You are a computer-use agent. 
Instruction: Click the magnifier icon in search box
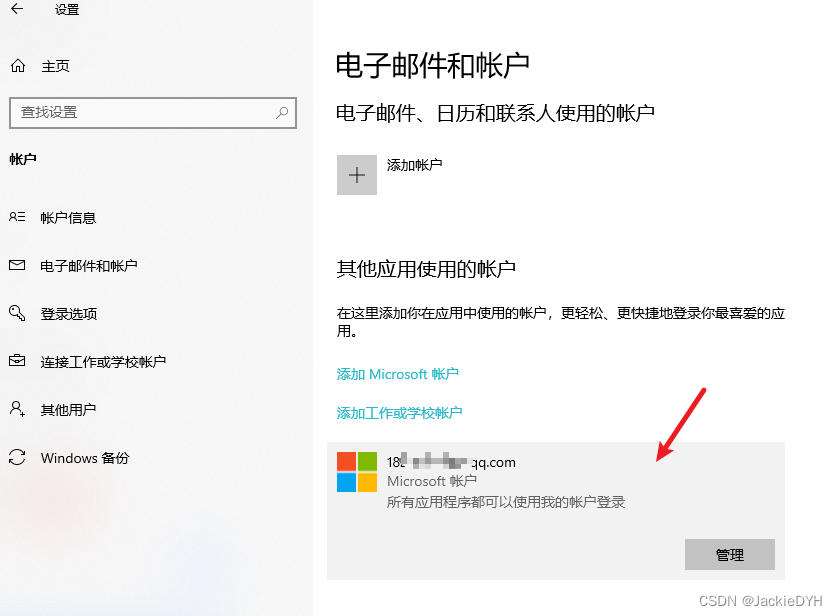point(282,112)
